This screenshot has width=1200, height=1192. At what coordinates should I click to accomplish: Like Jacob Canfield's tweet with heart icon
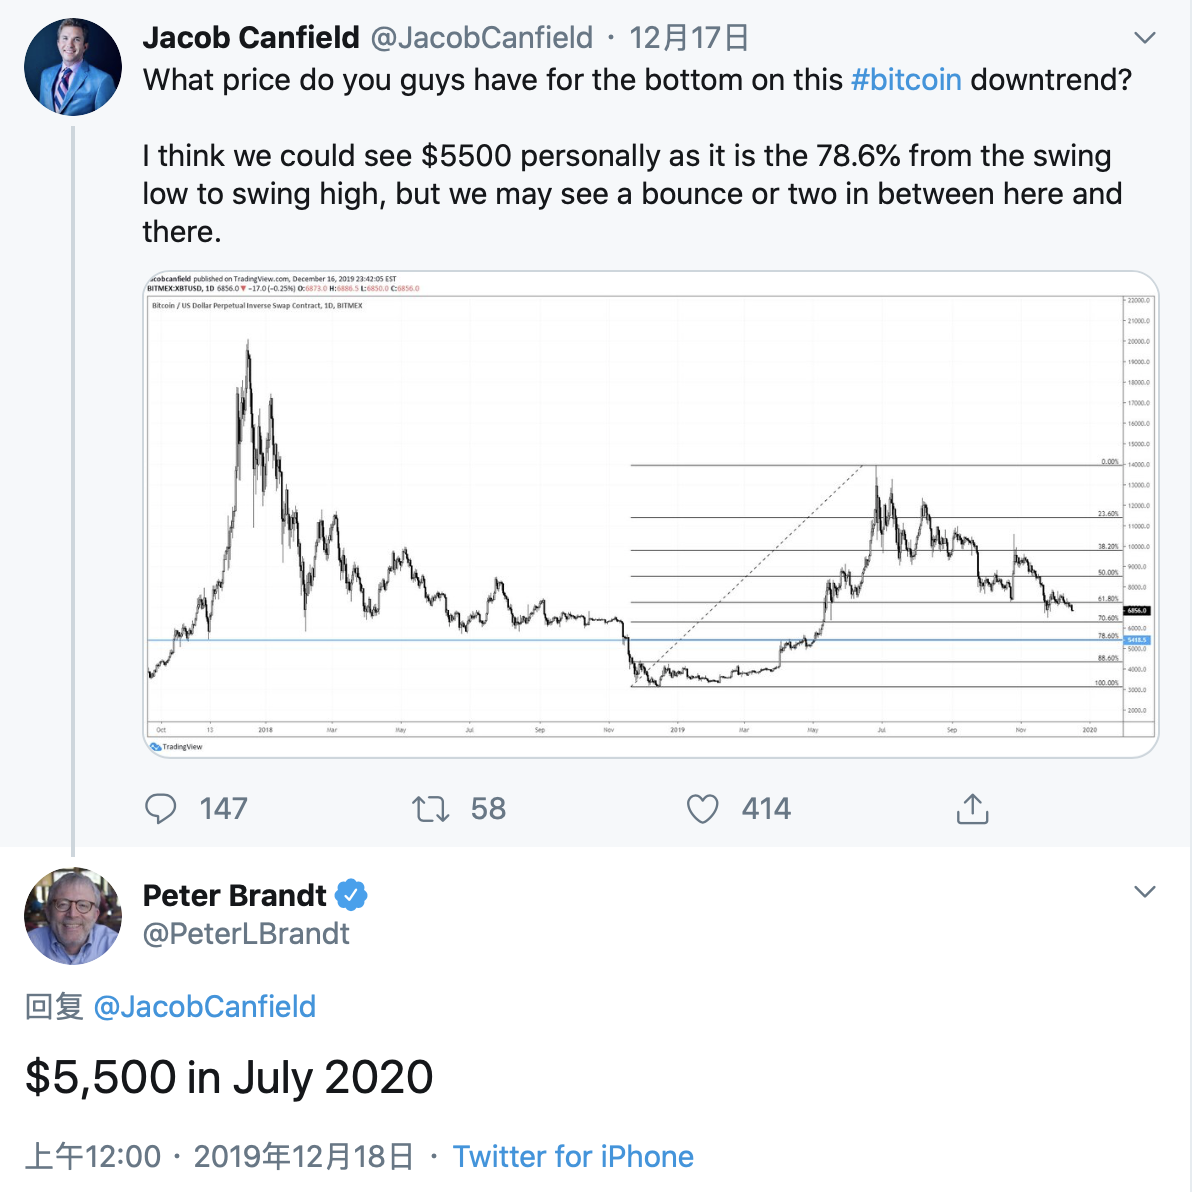click(x=702, y=808)
